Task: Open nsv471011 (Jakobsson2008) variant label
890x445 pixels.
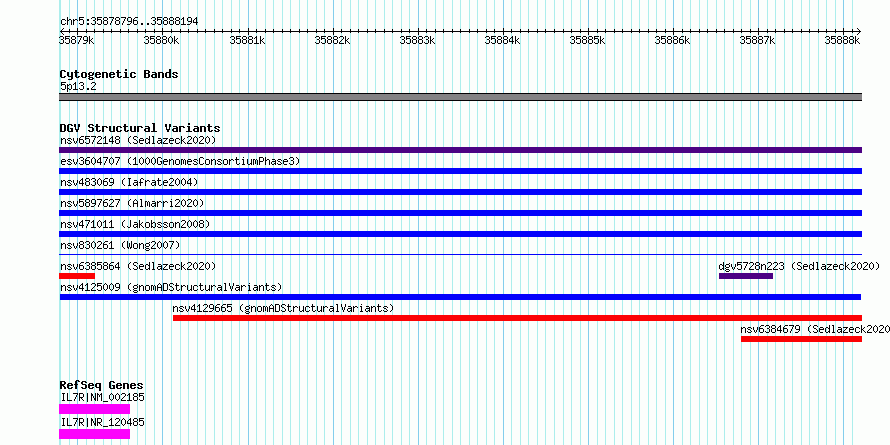Action: click(x=135, y=224)
